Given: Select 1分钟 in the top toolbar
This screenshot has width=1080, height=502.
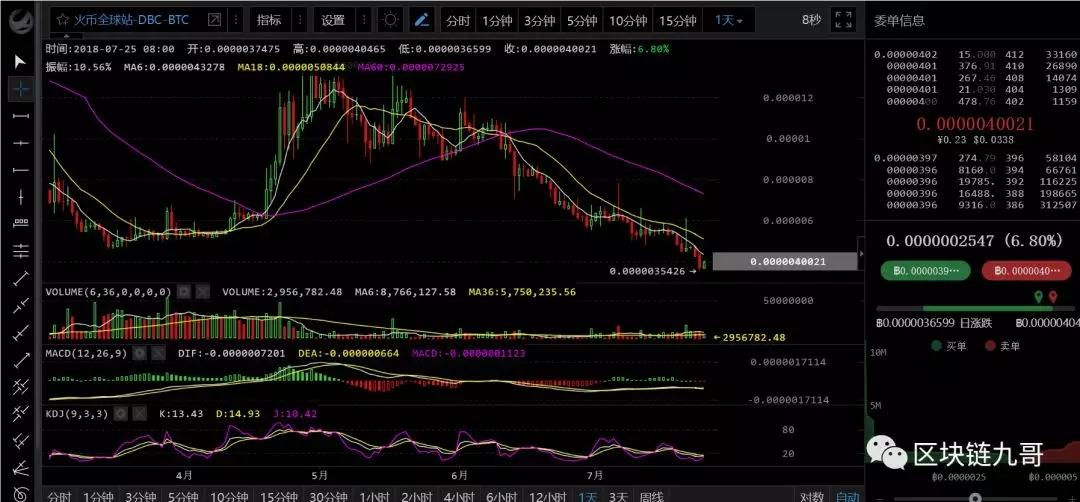Looking at the screenshot, I should coord(497,21).
